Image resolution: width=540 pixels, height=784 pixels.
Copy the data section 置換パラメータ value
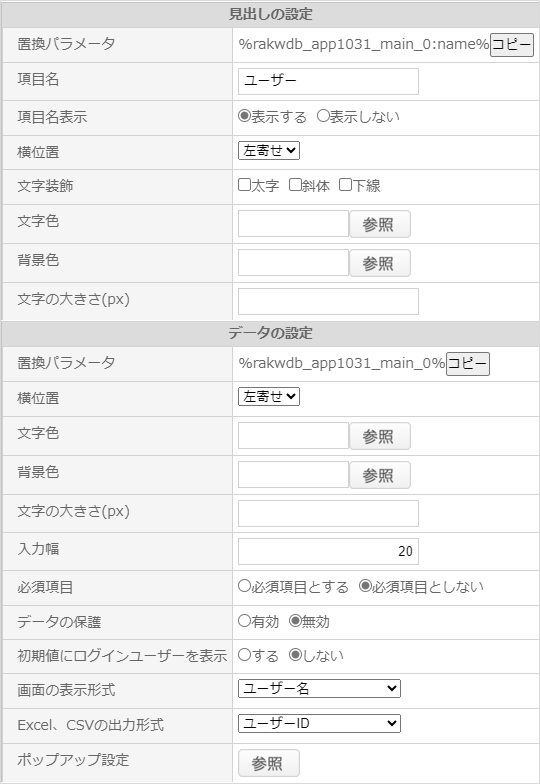point(468,364)
